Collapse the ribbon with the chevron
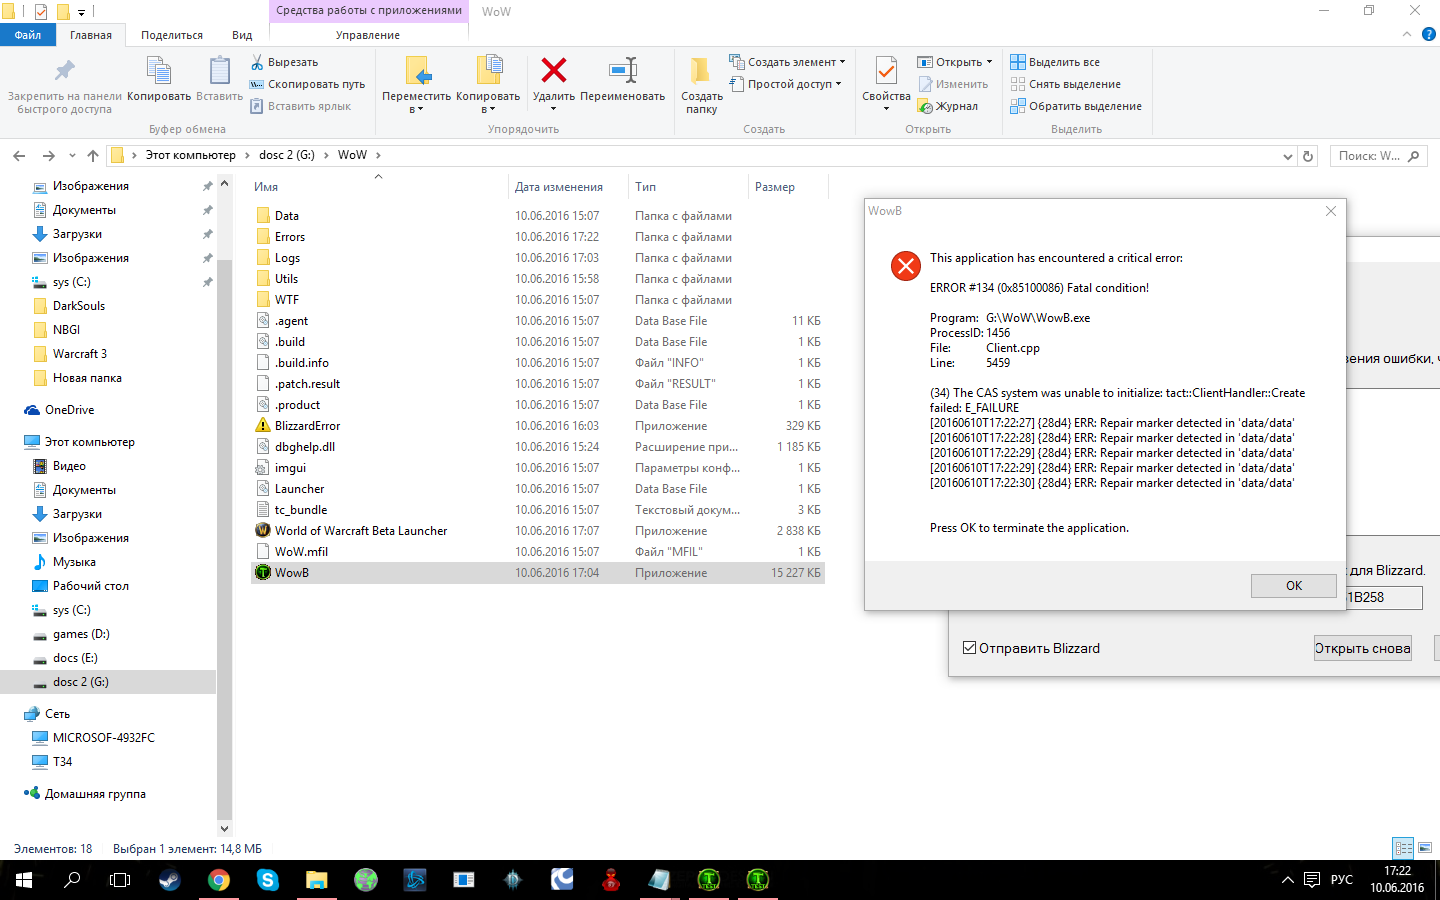1440x900 pixels. 1406,34
